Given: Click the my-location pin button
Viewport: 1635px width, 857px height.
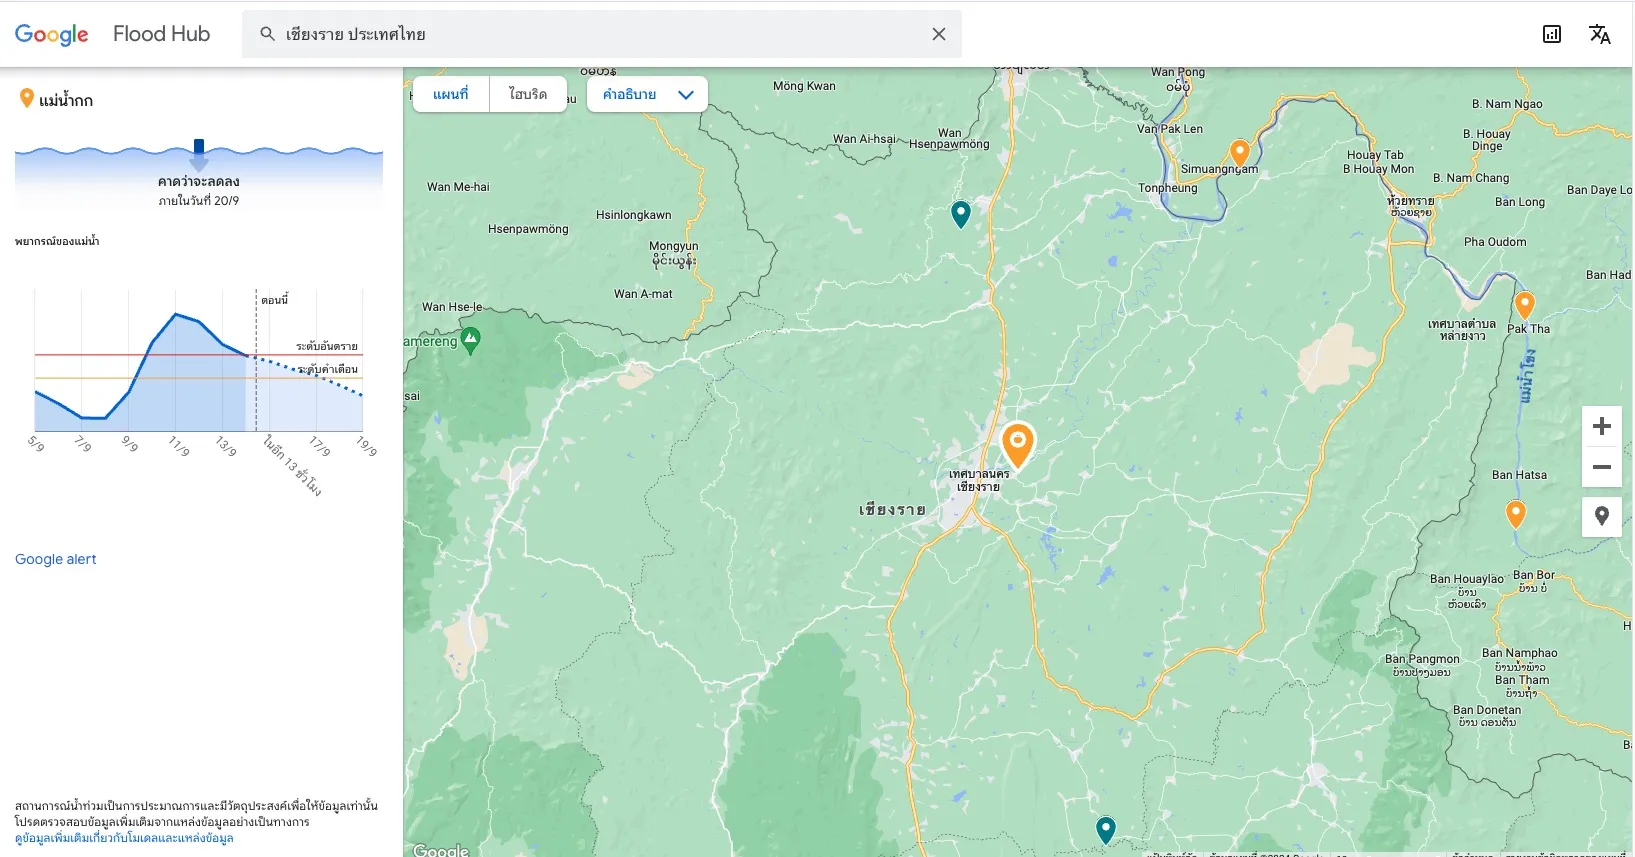Looking at the screenshot, I should pyautogui.click(x=1602, y=516).
